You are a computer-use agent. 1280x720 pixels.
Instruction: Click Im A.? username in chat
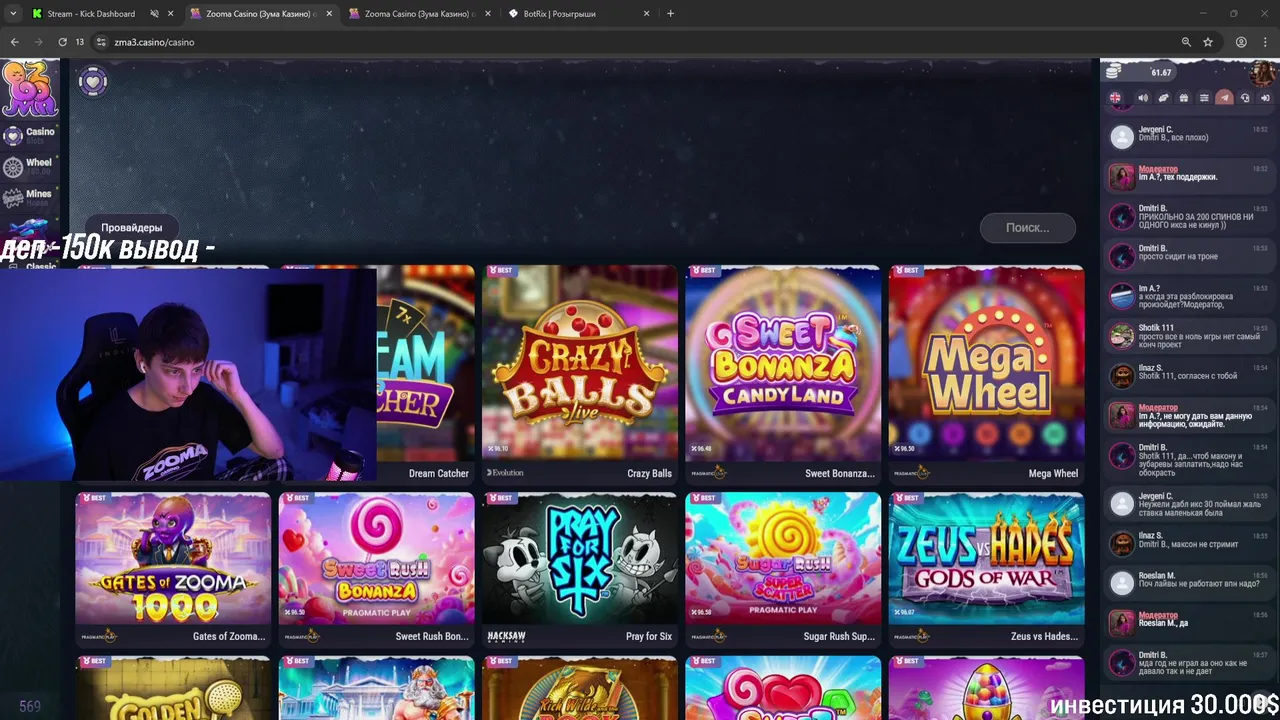(x=1149, y=288)
